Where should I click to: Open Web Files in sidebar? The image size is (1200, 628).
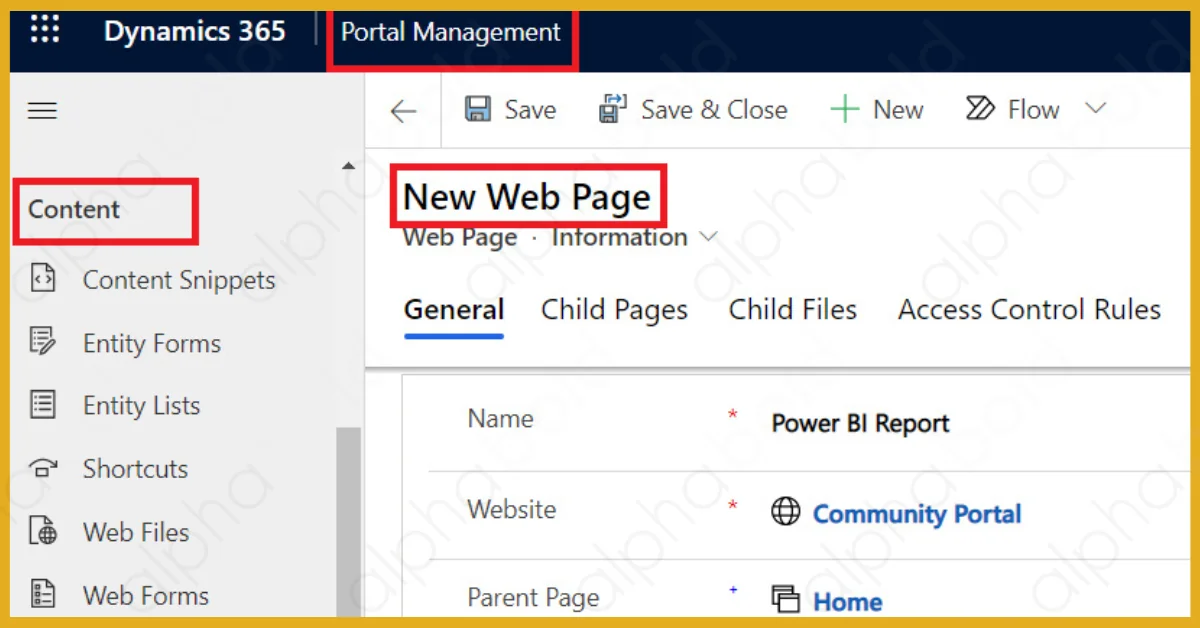click(x=136, y=532)
